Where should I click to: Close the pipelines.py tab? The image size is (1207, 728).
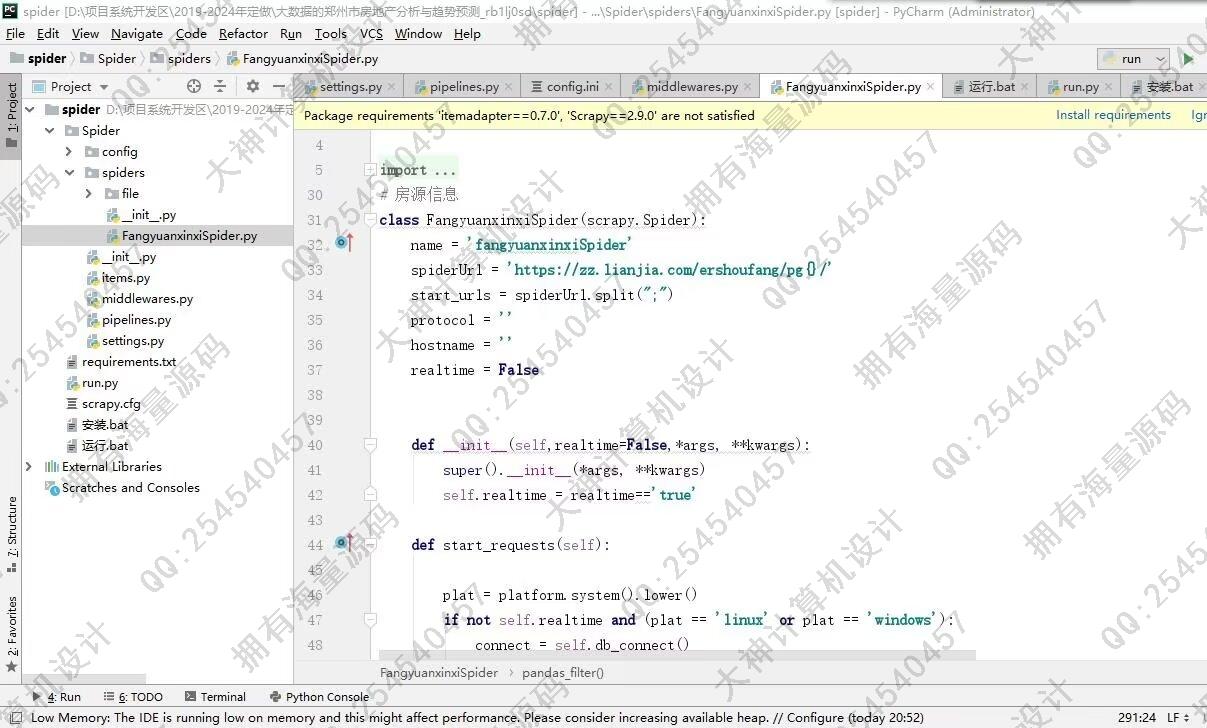coord(510,88)
